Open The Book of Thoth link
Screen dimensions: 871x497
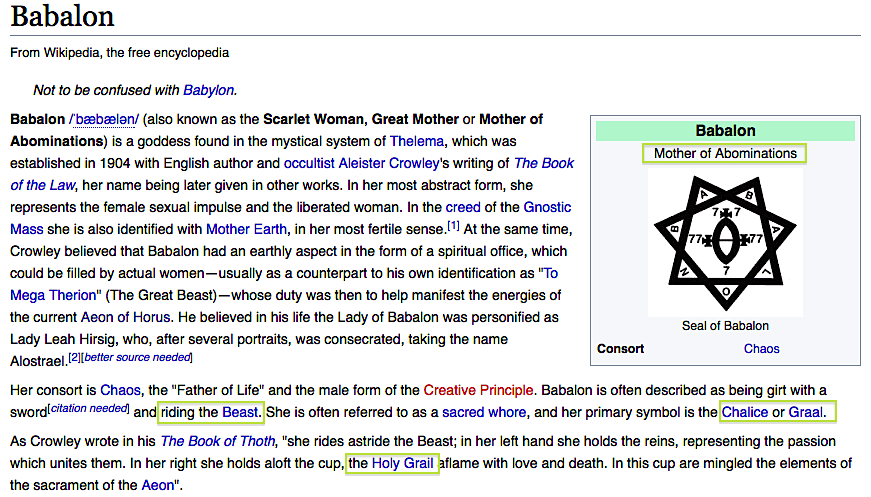[x=216, y=441]
